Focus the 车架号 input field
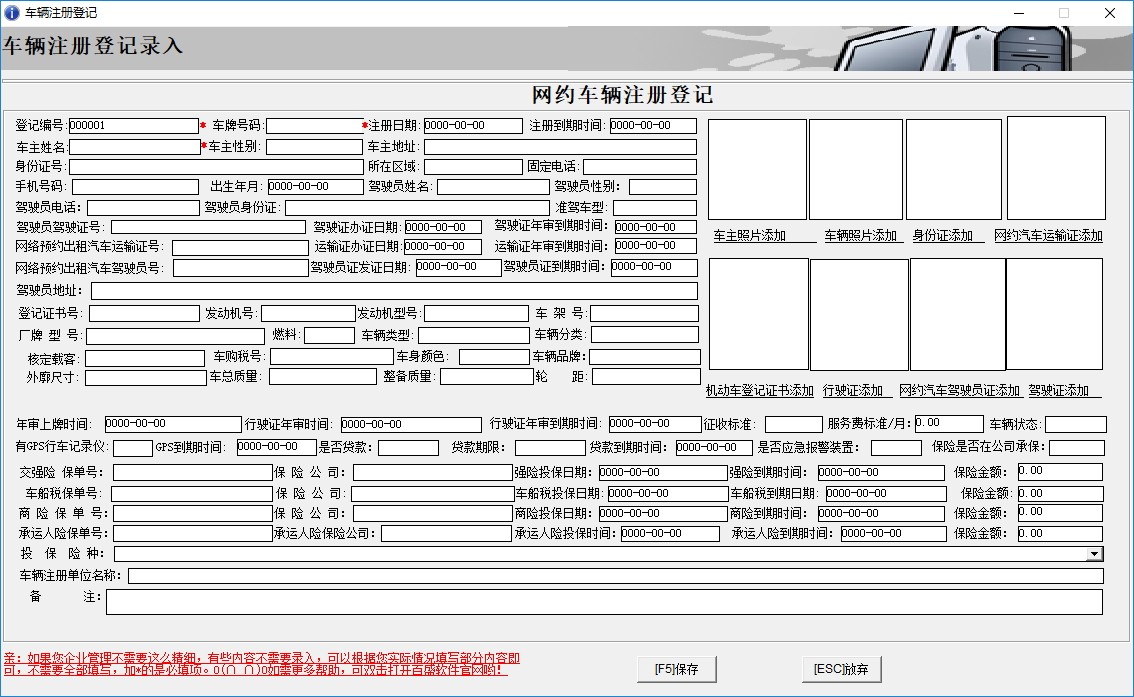This screenshot has height=697, width=1134. (644, 313)
